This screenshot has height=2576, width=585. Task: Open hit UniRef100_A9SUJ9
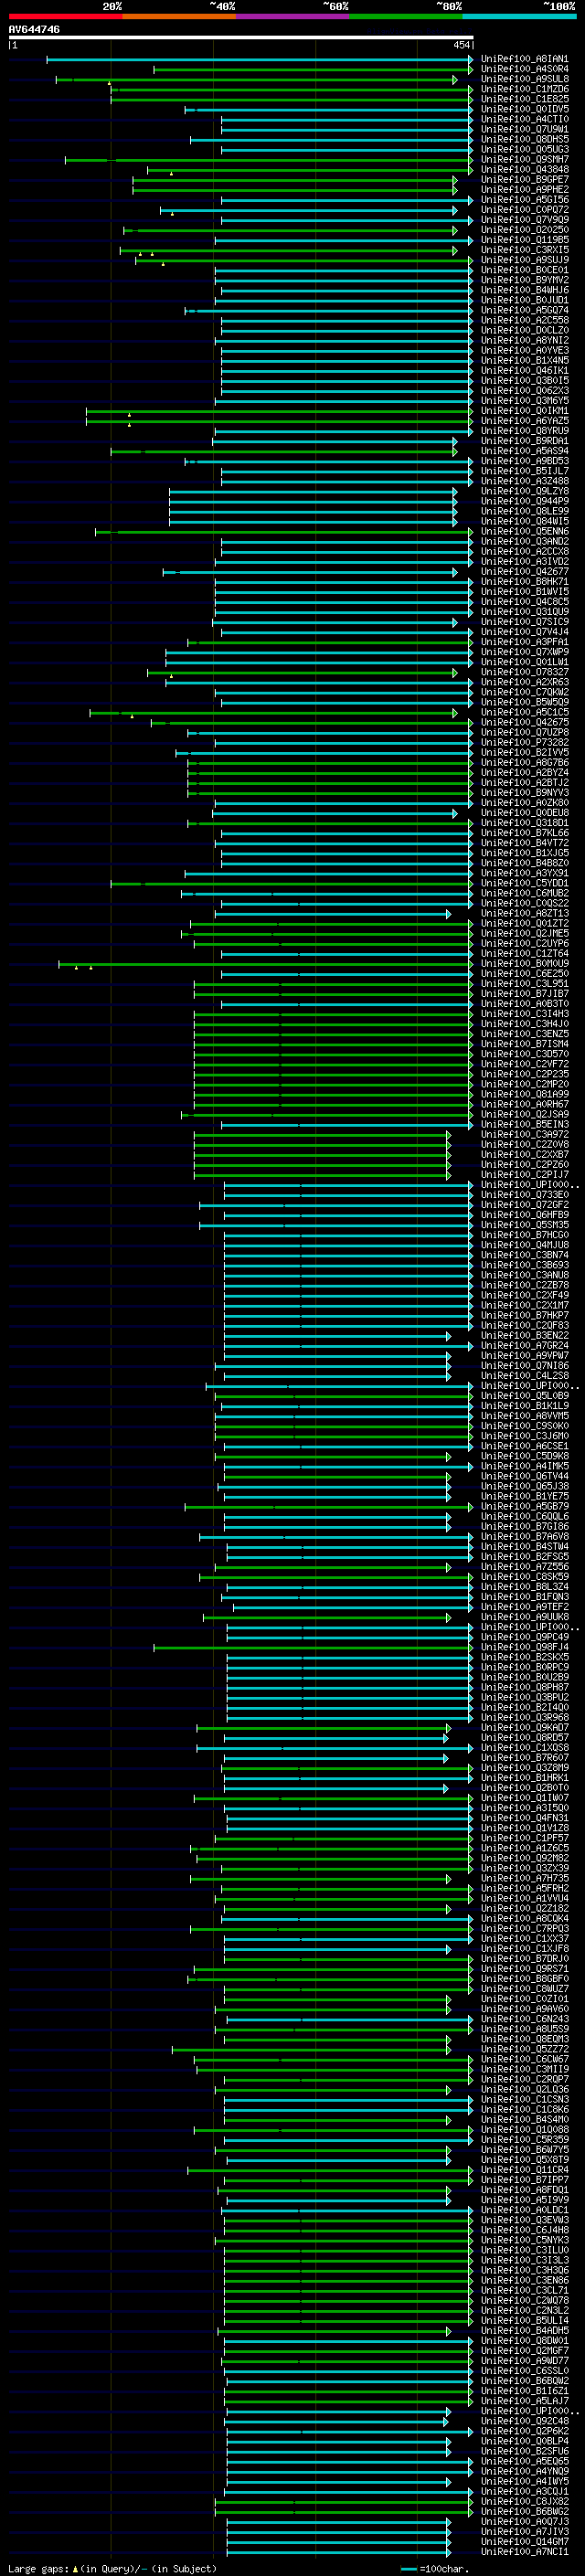coord(524,260)
